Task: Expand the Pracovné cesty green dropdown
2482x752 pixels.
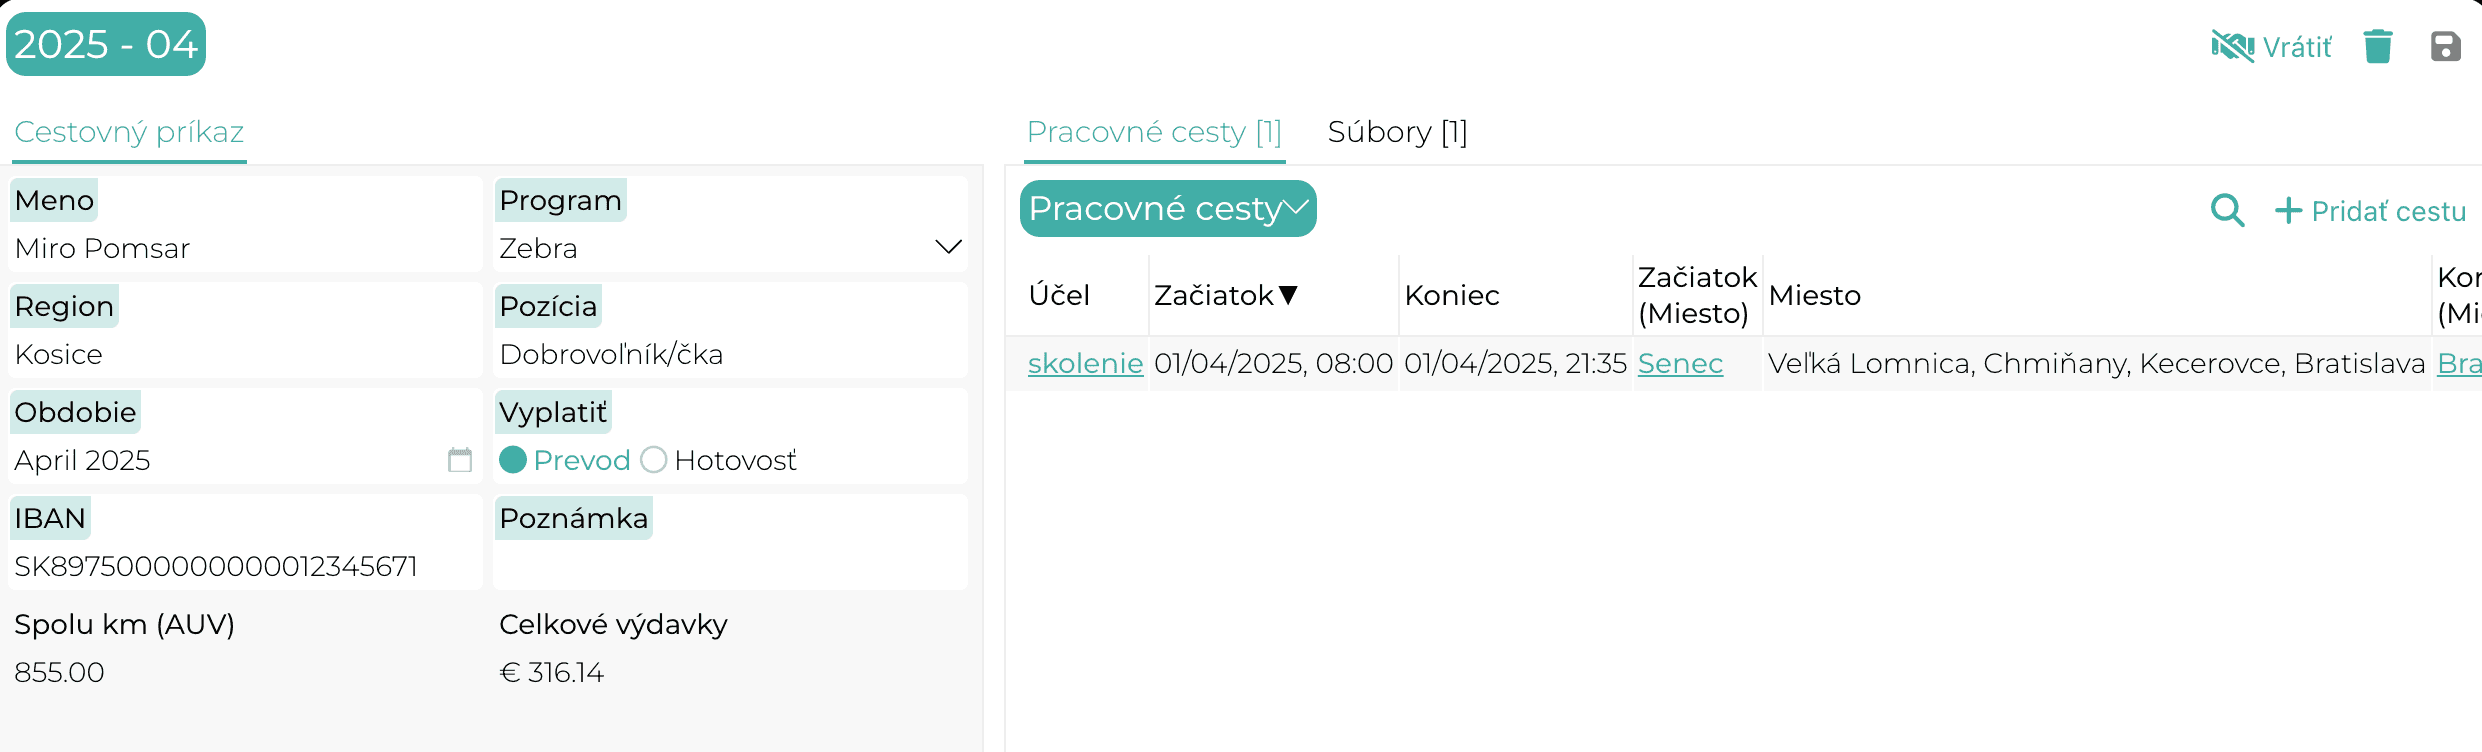Action: tap(1168, 208)
